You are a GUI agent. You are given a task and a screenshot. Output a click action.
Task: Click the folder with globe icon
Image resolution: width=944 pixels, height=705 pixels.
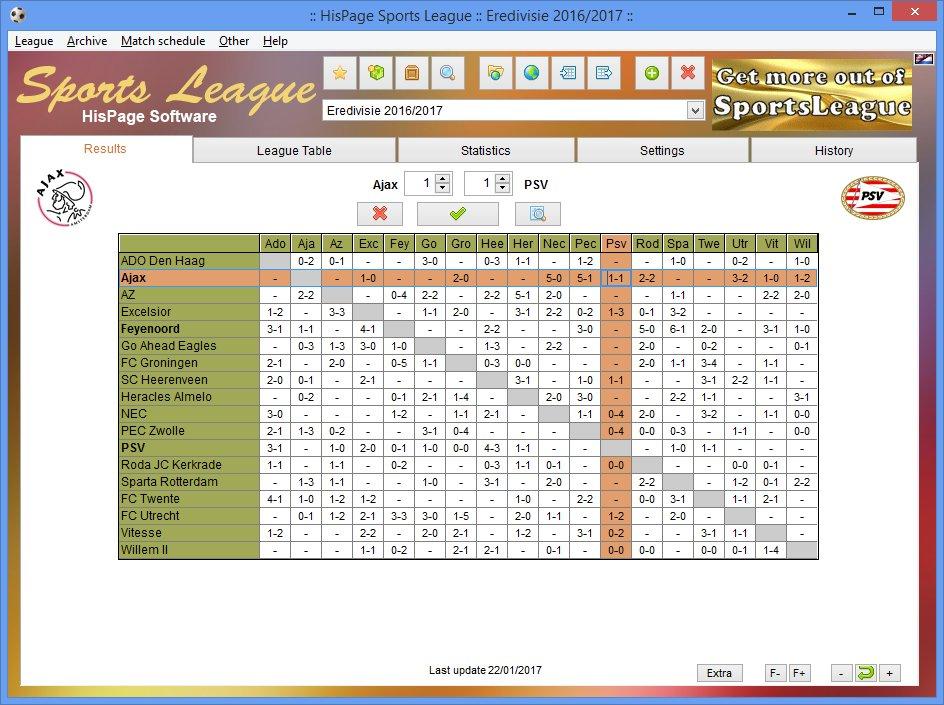click(x=495, y=73)
